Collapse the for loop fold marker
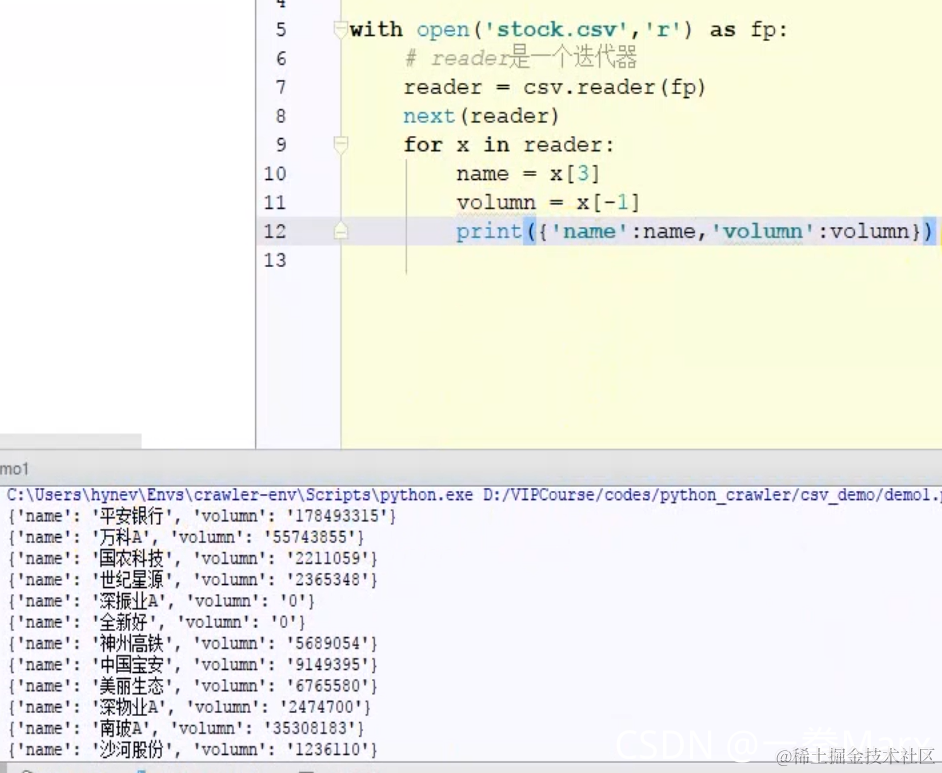 pos(341,145)
